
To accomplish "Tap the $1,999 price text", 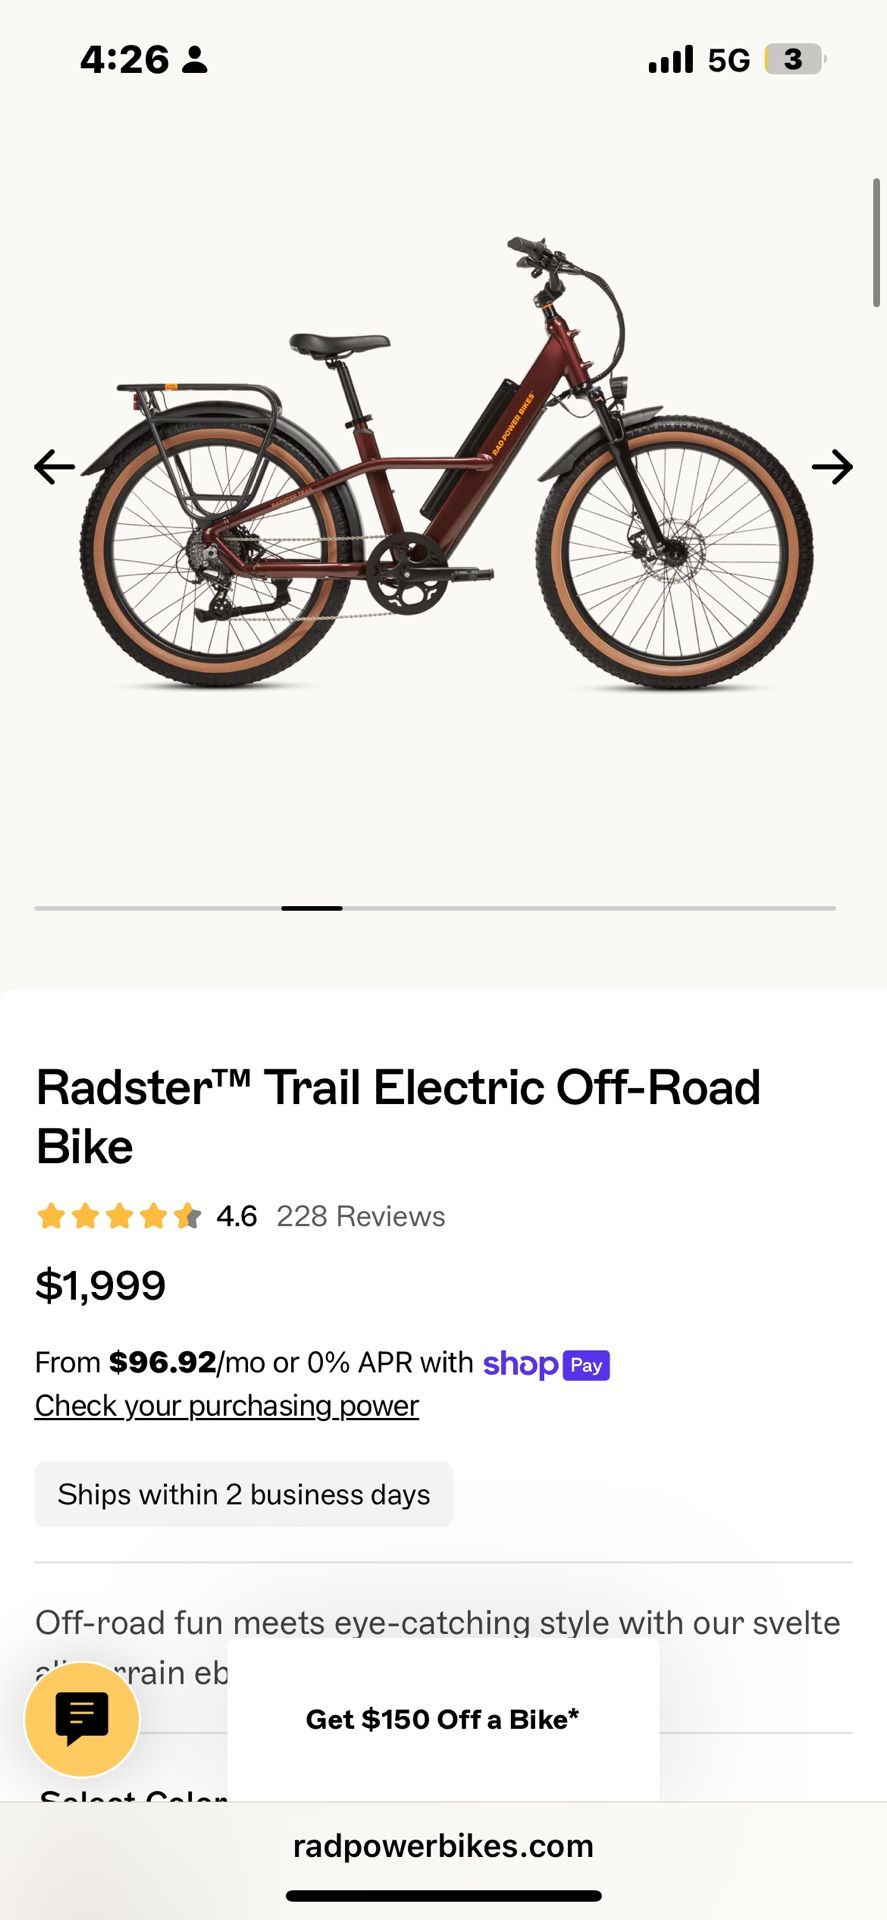I will pos(100,1285).
